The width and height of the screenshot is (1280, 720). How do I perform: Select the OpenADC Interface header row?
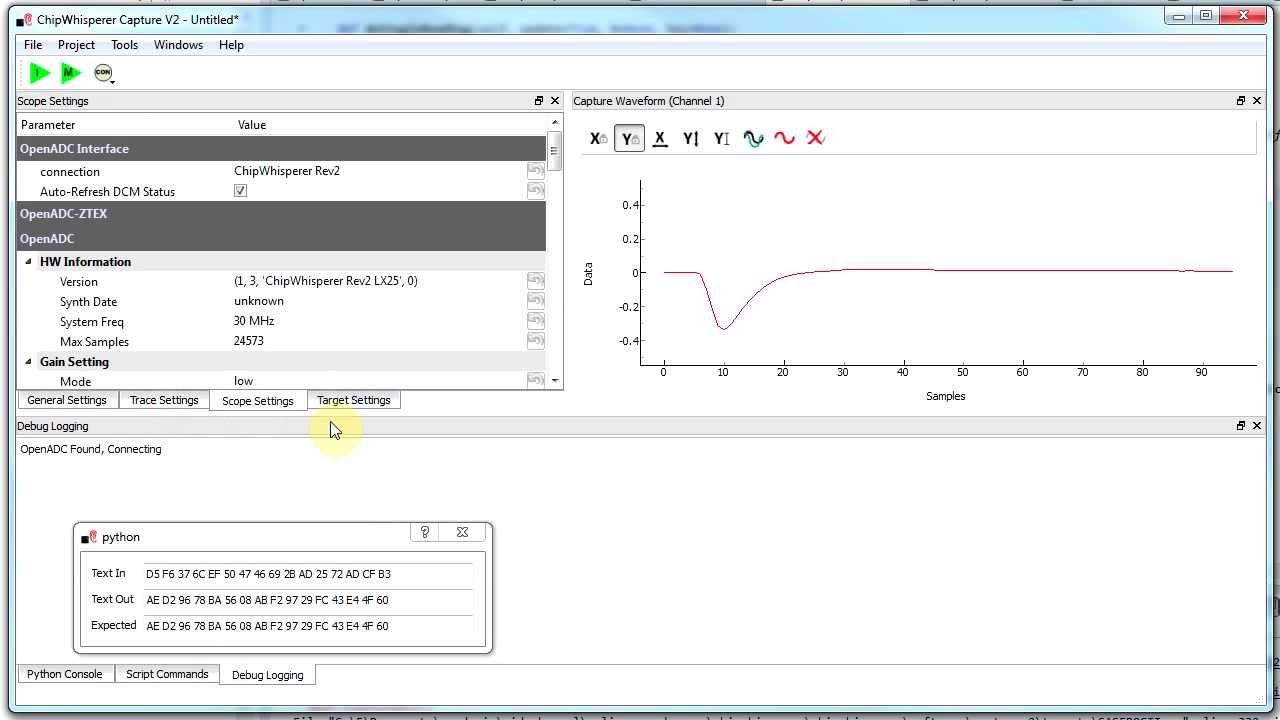(x=282, y=149)
